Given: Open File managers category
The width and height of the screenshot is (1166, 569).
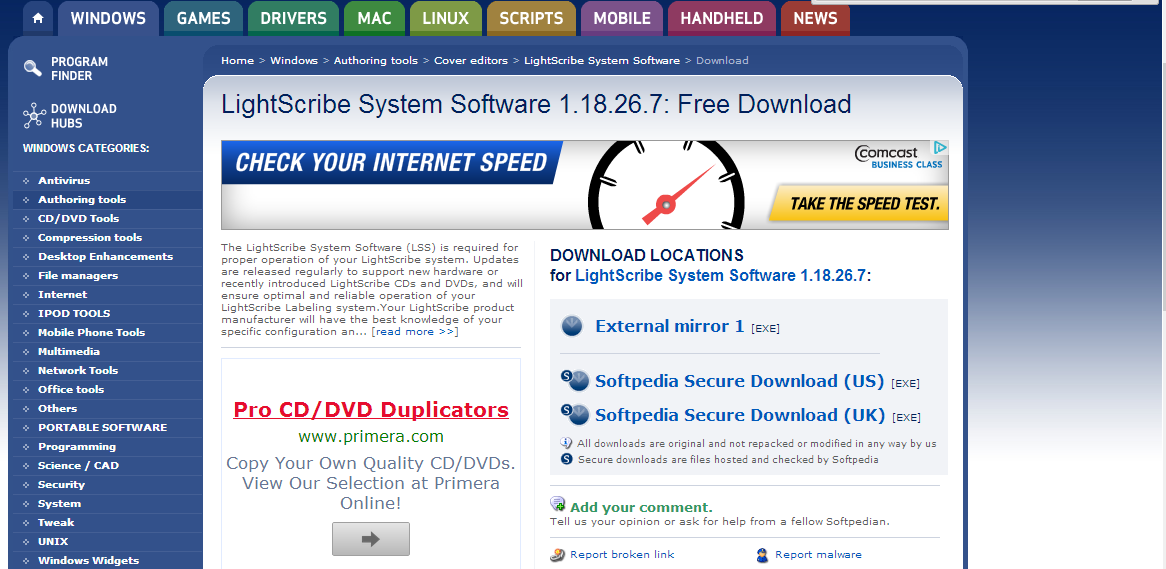Looking at the screenshot, I should (78, 275).
